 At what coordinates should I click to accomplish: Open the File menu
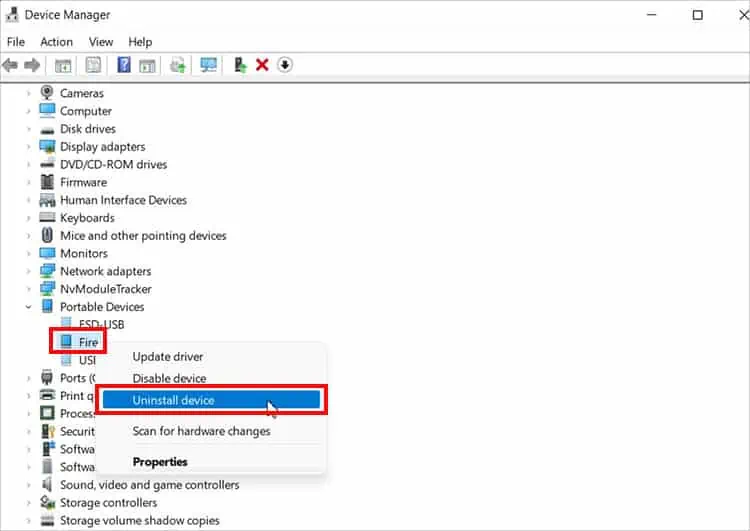pos(16,42)
